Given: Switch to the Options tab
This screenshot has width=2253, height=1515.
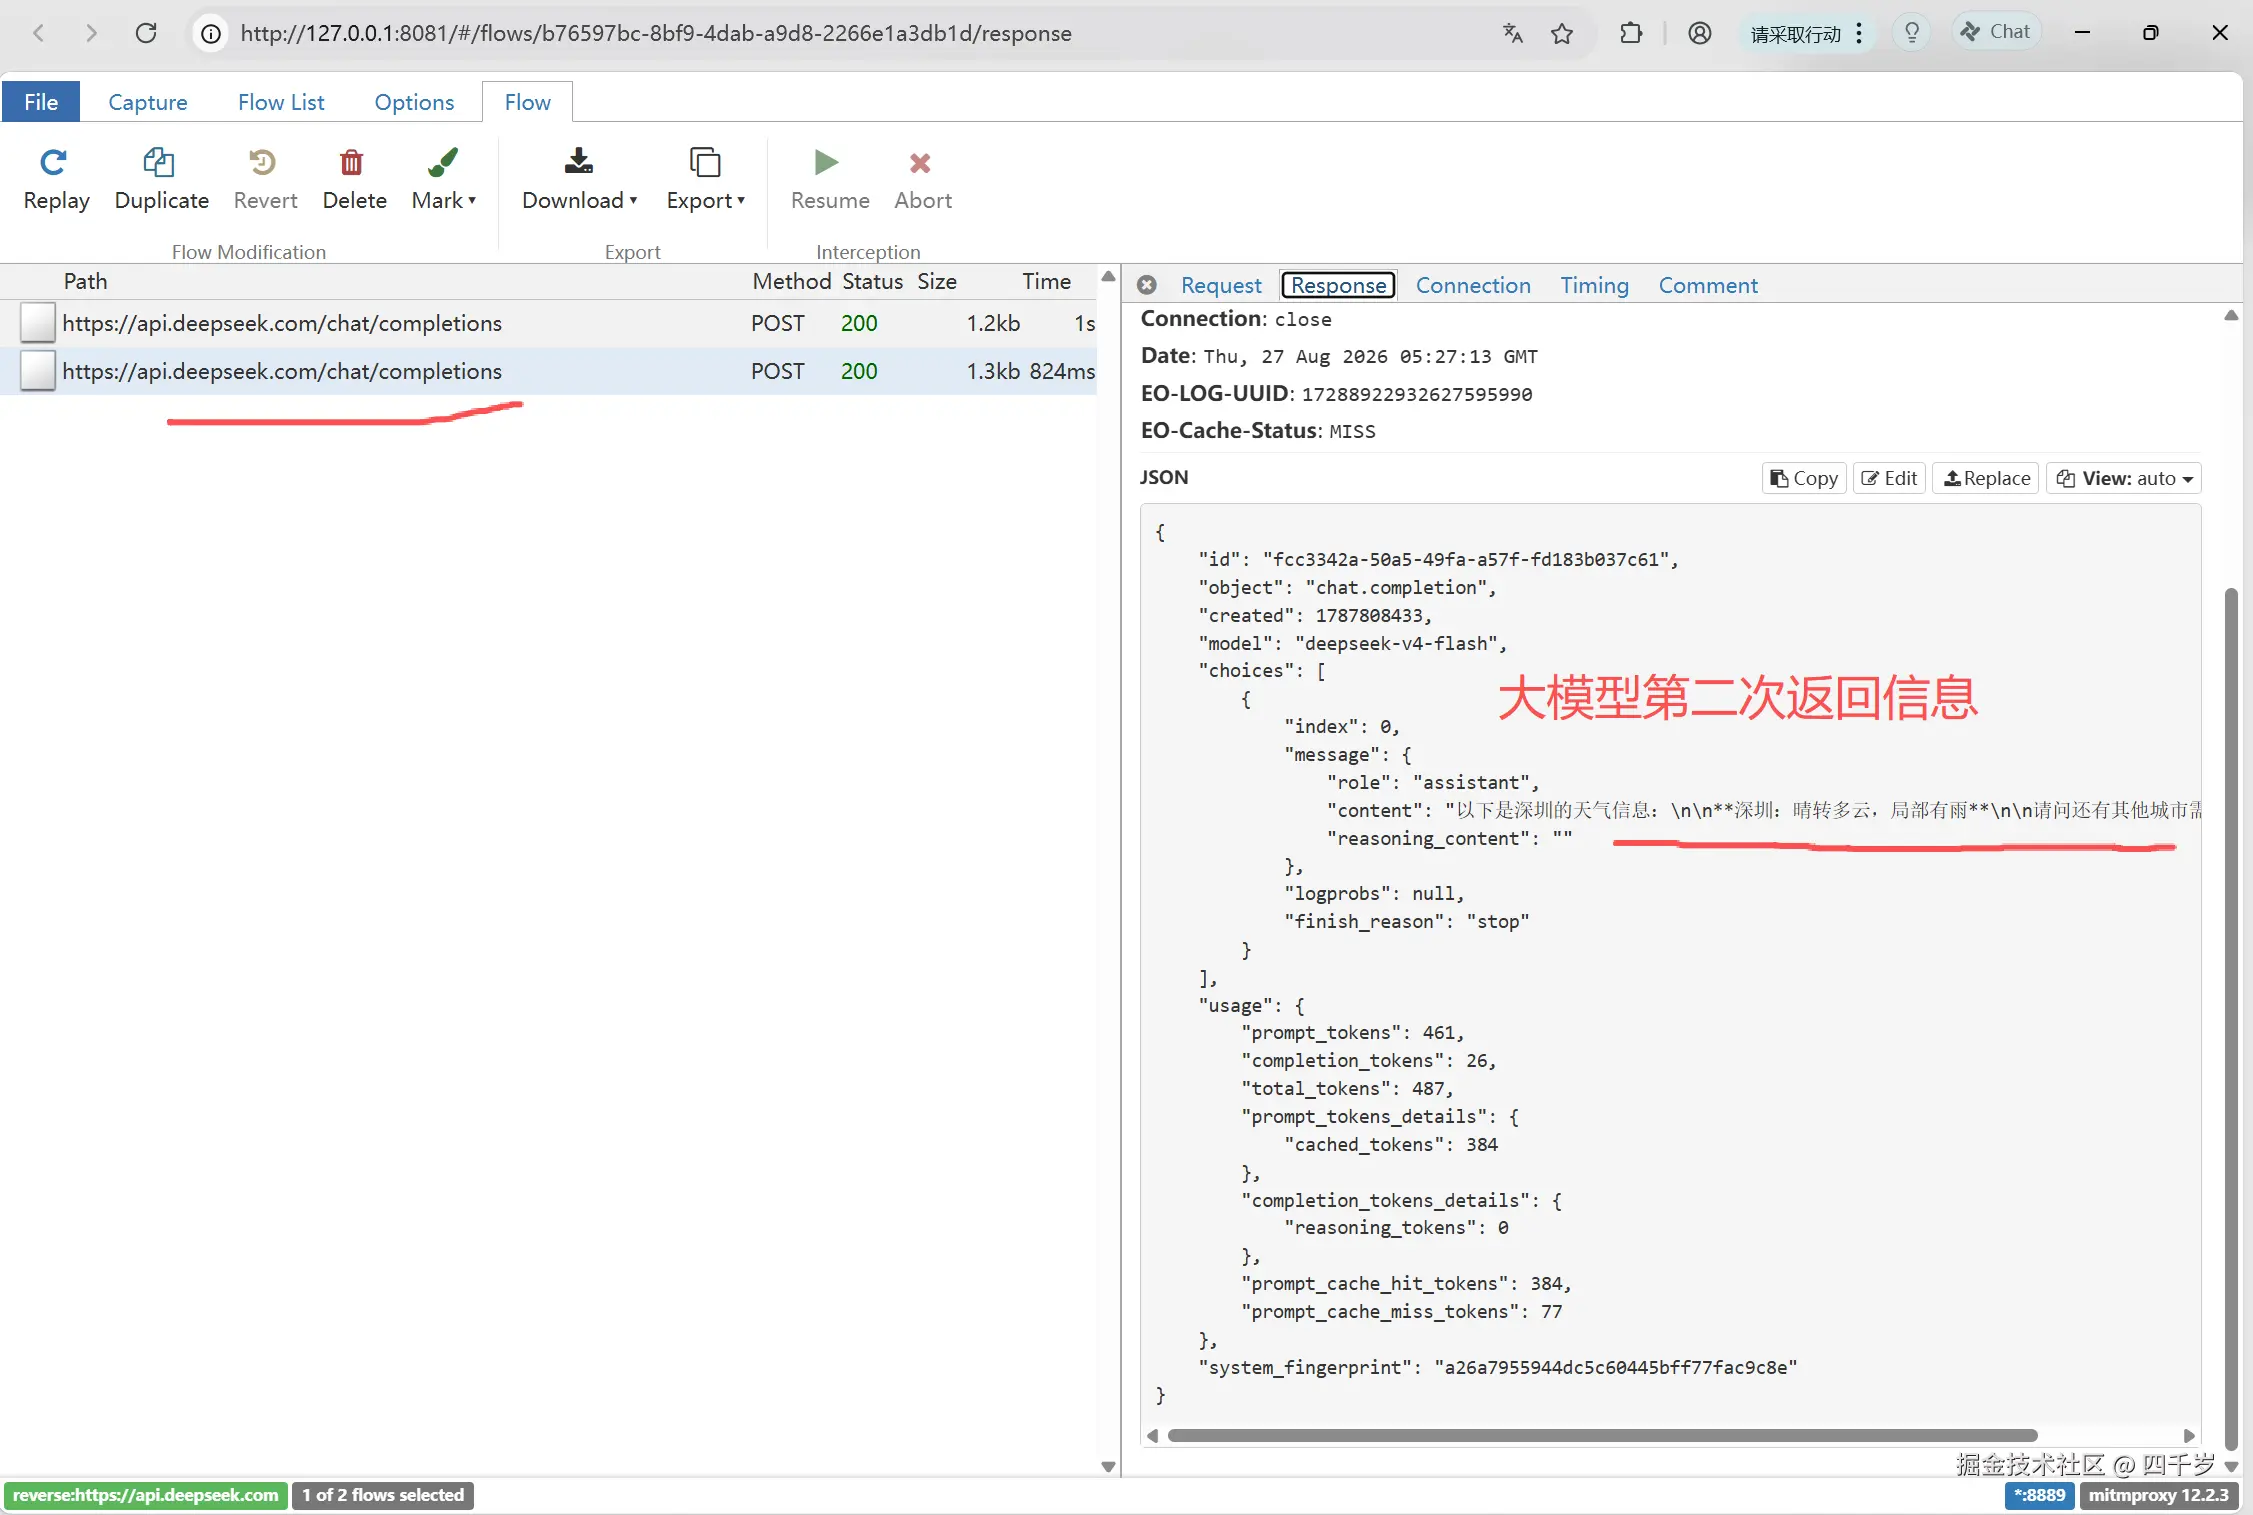Looking at the screenshot, I should (414, 102).
